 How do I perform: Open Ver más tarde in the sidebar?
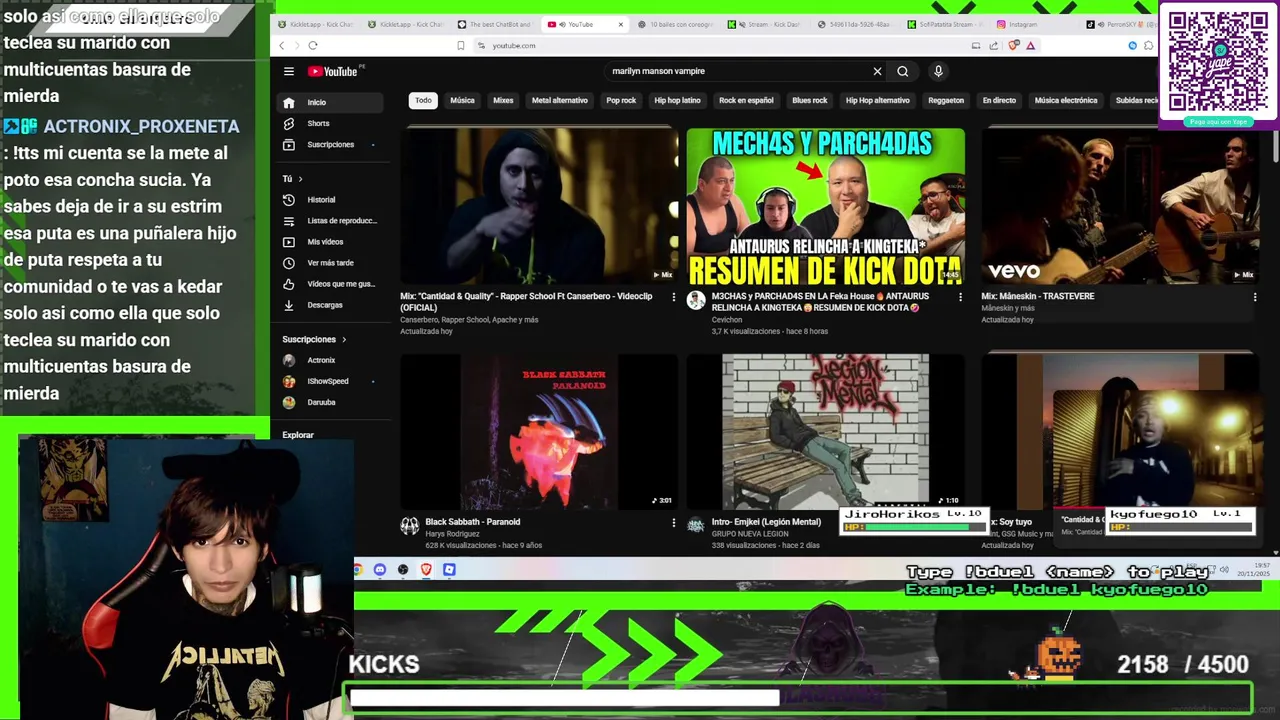tap(330, 262)
